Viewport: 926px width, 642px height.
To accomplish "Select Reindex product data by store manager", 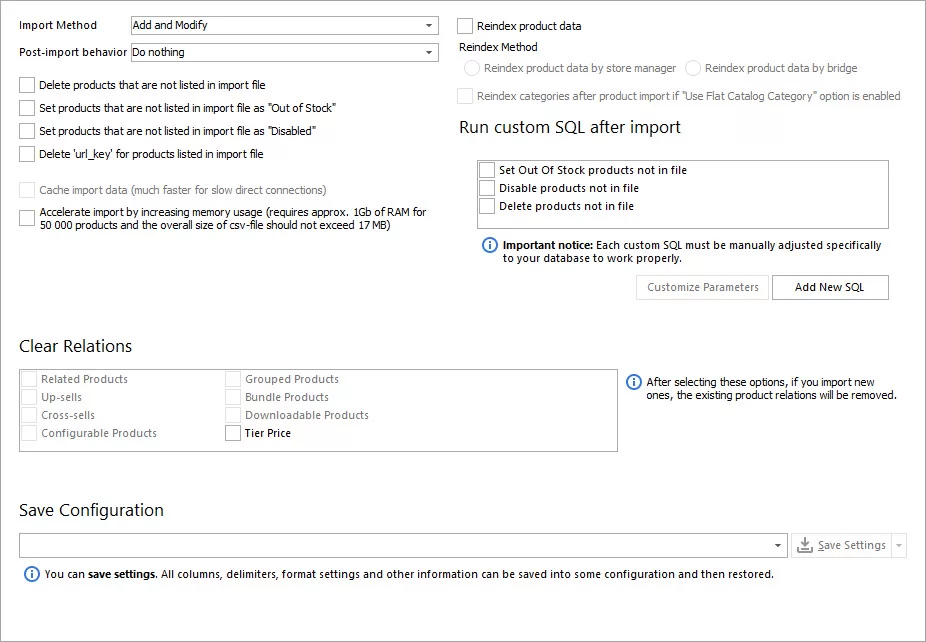I will [471, 68].
